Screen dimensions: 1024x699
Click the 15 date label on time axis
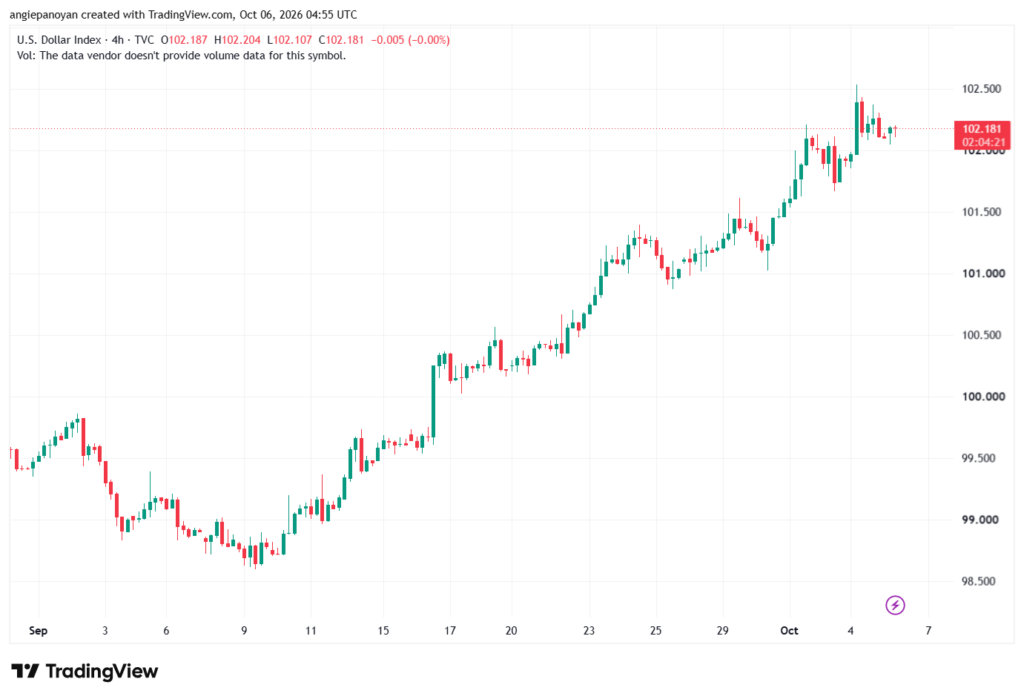point(383,630)
